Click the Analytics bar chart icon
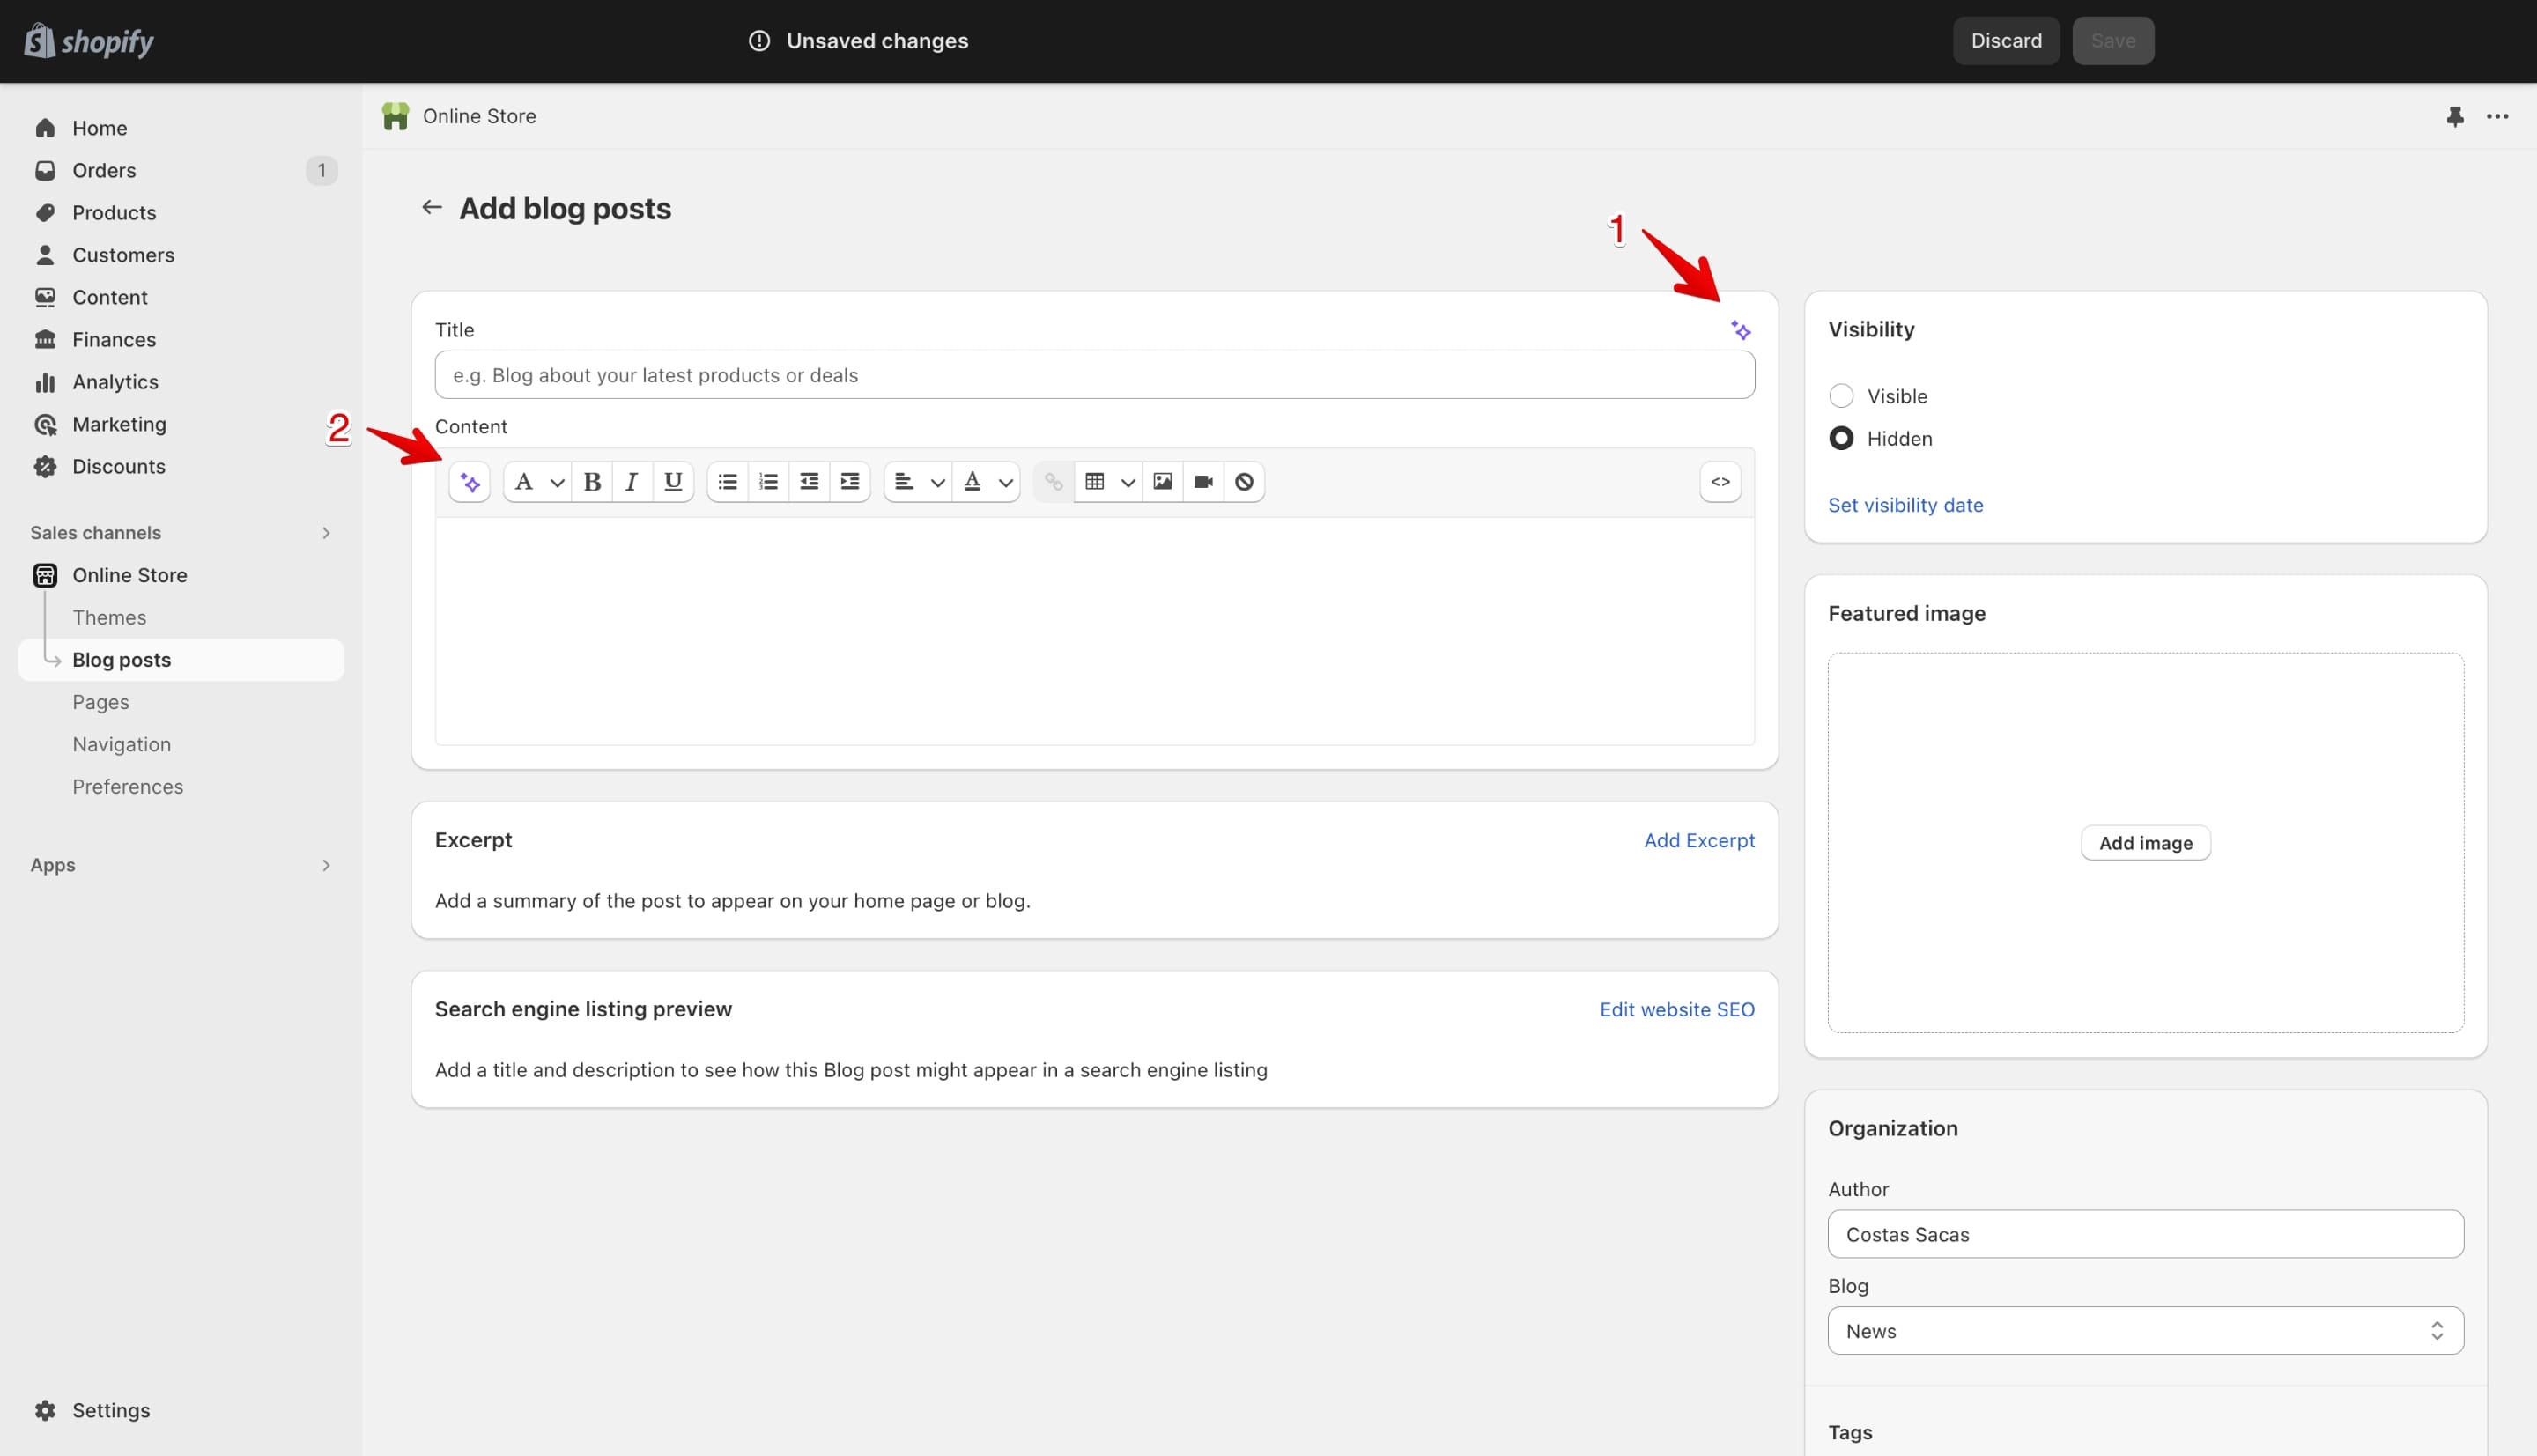 coord(45,382)
